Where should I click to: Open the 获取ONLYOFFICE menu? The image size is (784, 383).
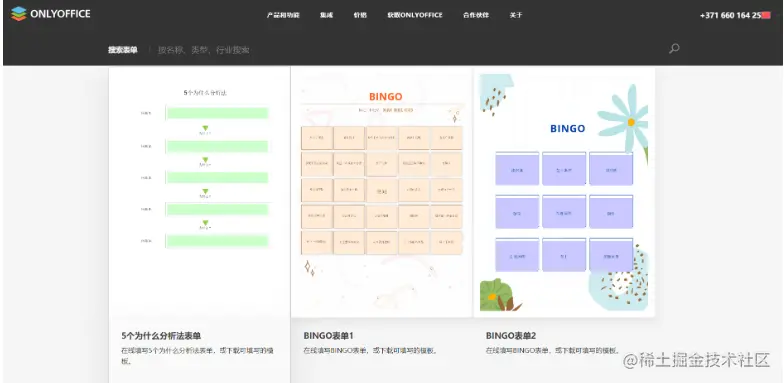tap(415, 15)
